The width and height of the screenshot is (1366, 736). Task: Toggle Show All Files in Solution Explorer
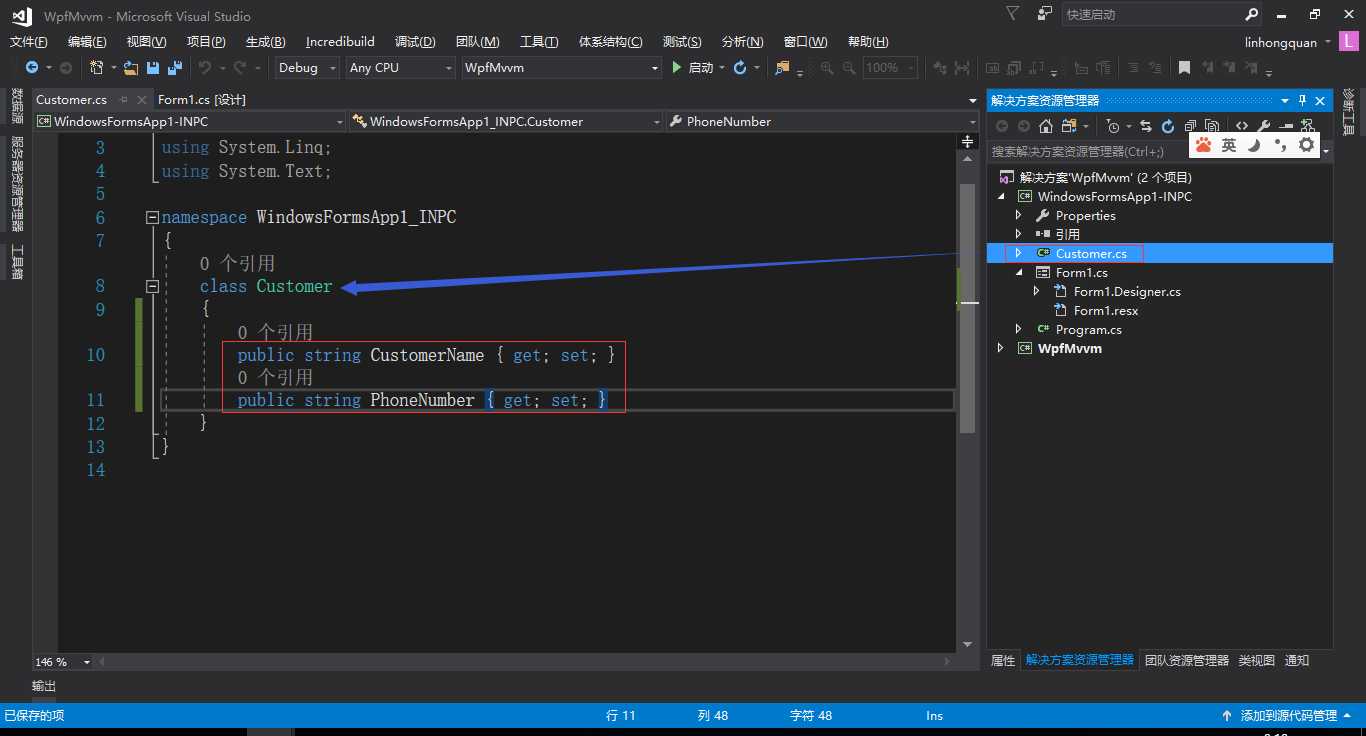click(x=1212, y=126)
